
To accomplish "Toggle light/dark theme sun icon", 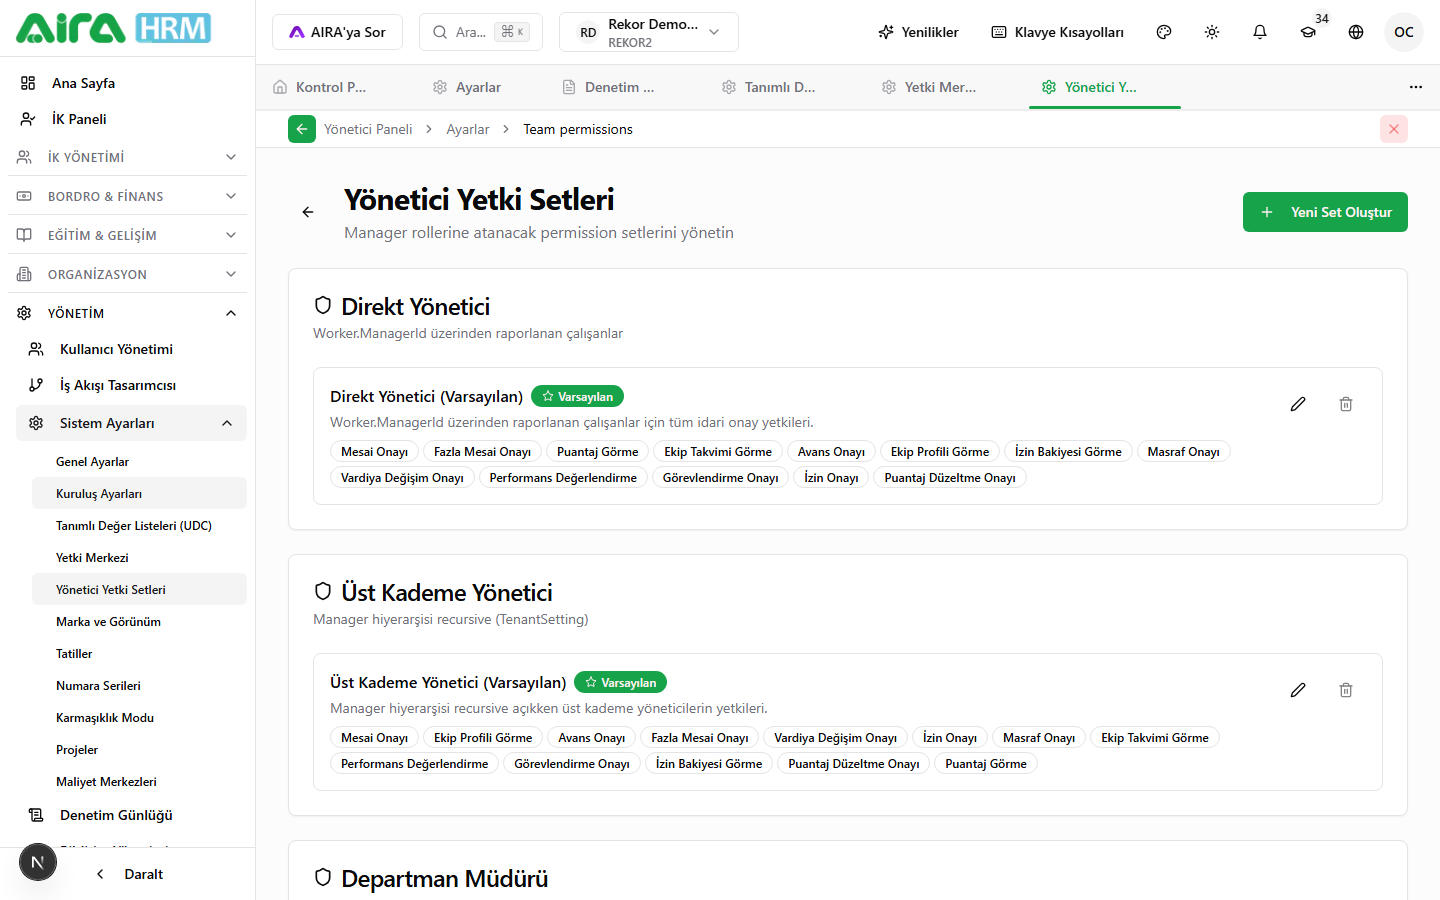I will (x=1212, y=32).
